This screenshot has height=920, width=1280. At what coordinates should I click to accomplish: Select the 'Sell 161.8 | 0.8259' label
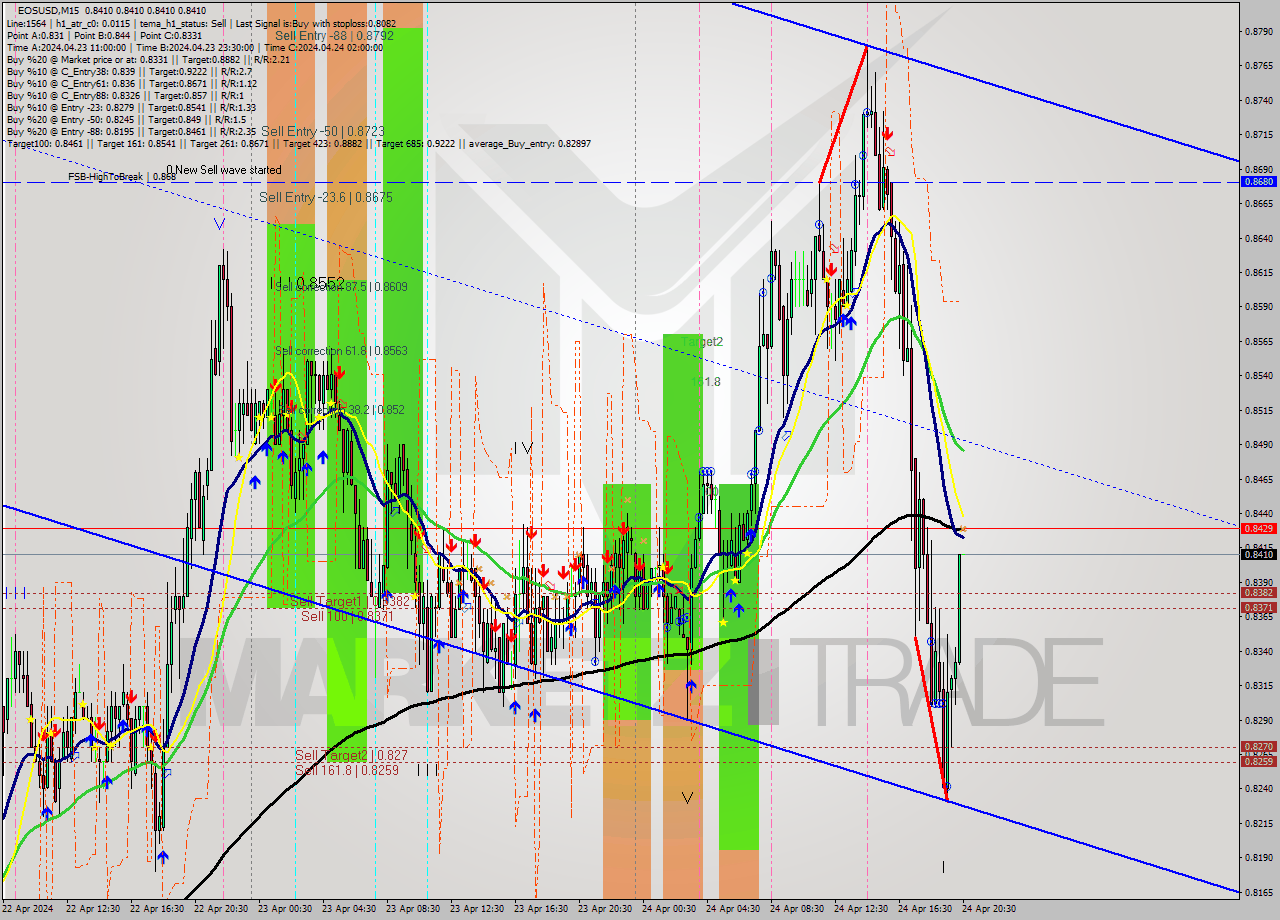(346, 770)
